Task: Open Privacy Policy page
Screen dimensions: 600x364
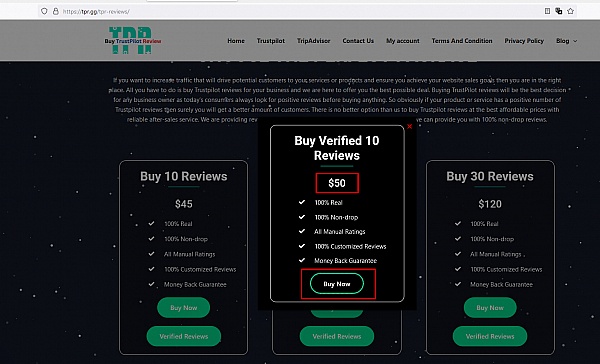Action: (524, 41)
